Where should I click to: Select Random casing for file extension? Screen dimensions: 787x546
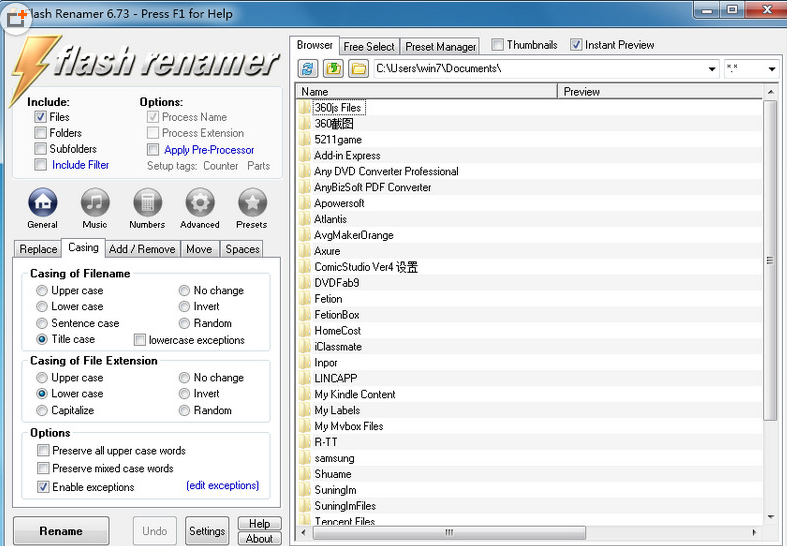(184, 411)
